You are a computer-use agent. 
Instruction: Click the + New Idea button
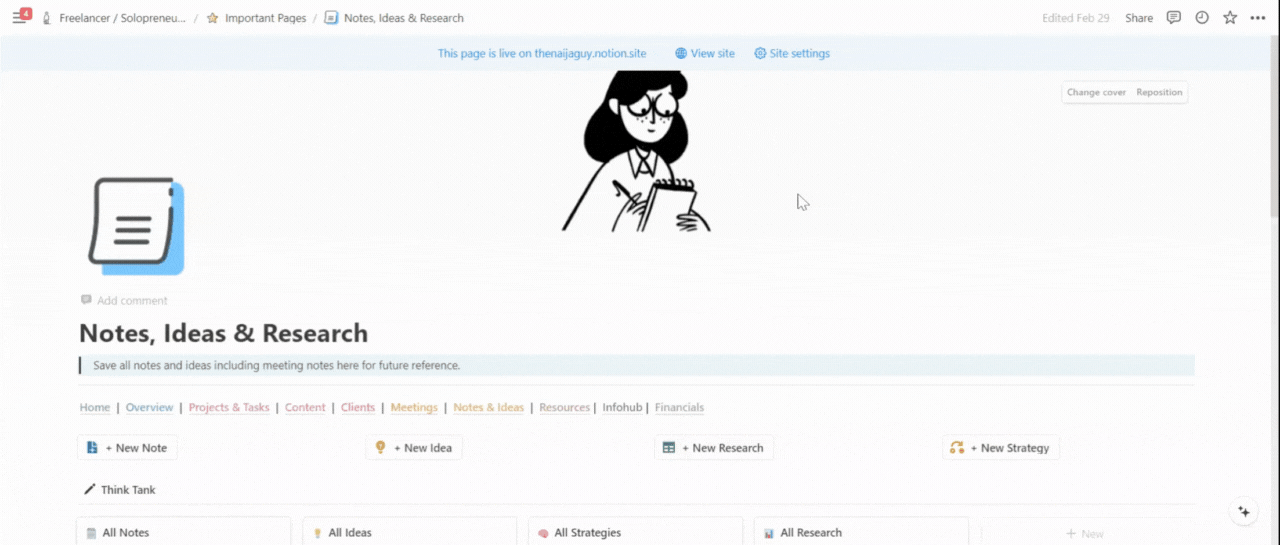pos(414,448)
